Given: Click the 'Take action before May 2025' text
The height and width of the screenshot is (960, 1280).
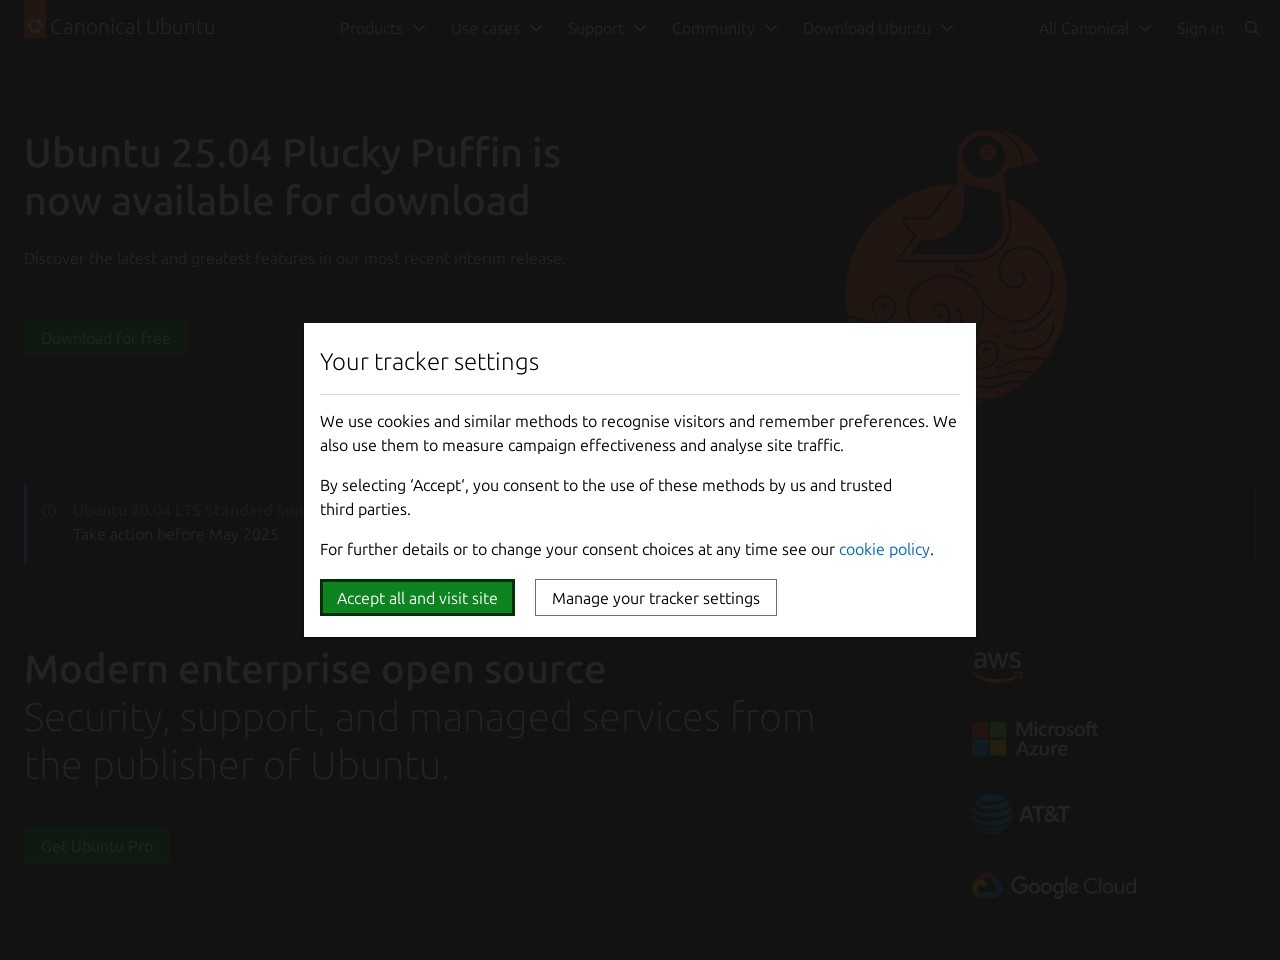Looking at the screenshot, I should [x=176, y=534].
